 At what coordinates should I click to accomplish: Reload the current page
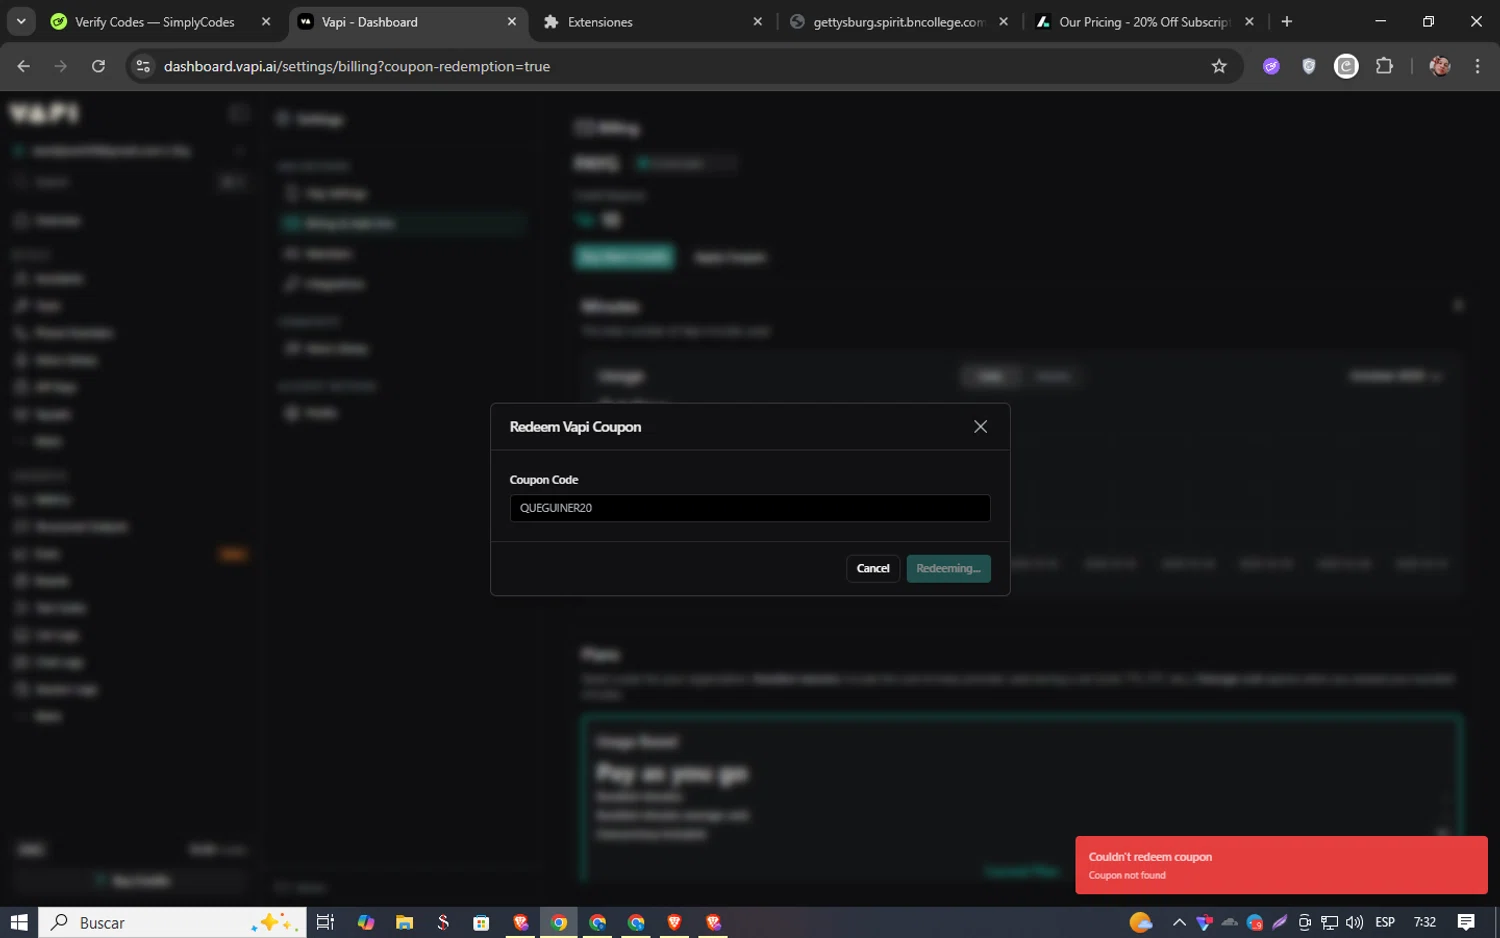(x=98, y=66)
